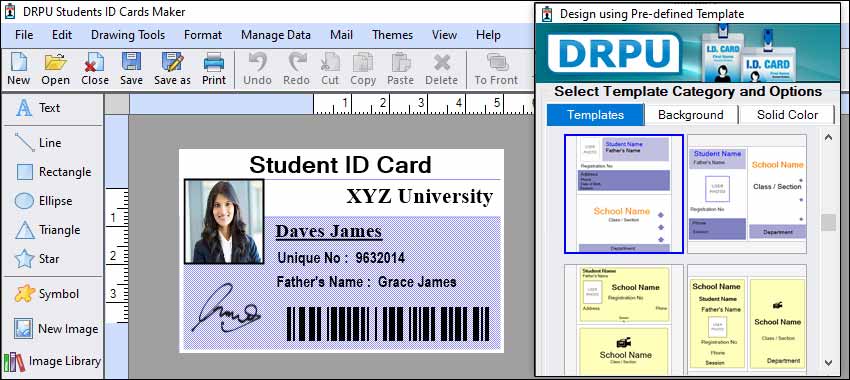Open the Themes menu
Screen dimensions: 850x380
pyautogui.click(x=392, y=35)
